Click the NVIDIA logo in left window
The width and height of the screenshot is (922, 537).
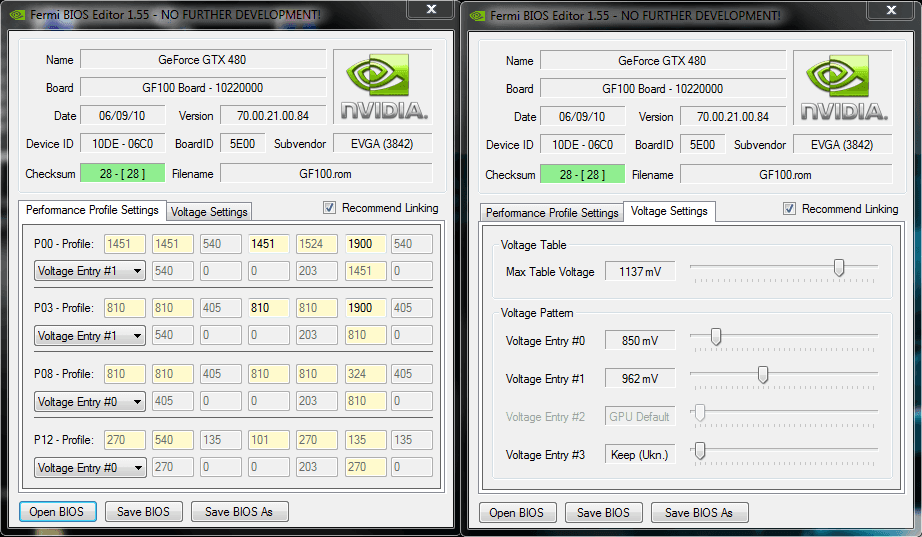(x=383, y=86)
